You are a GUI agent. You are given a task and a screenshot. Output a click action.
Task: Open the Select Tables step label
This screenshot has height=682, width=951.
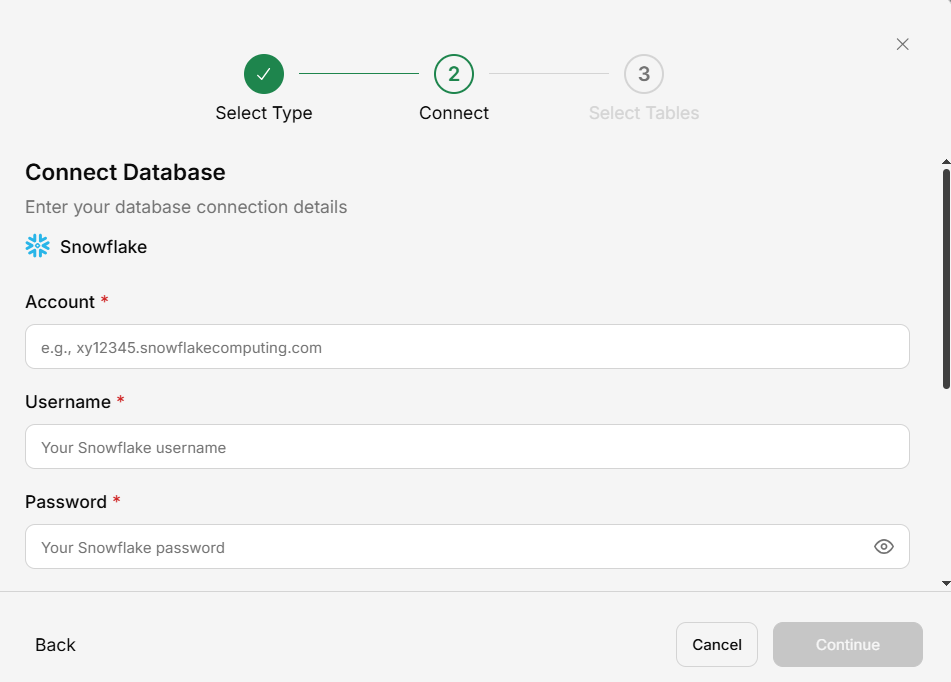[644, 113]
